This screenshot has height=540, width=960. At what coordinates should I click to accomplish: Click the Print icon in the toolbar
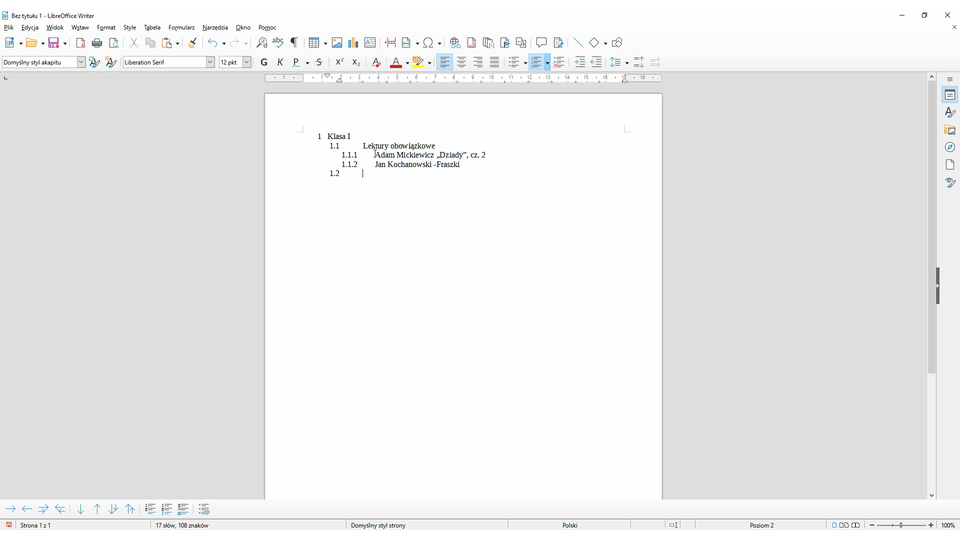97,43
